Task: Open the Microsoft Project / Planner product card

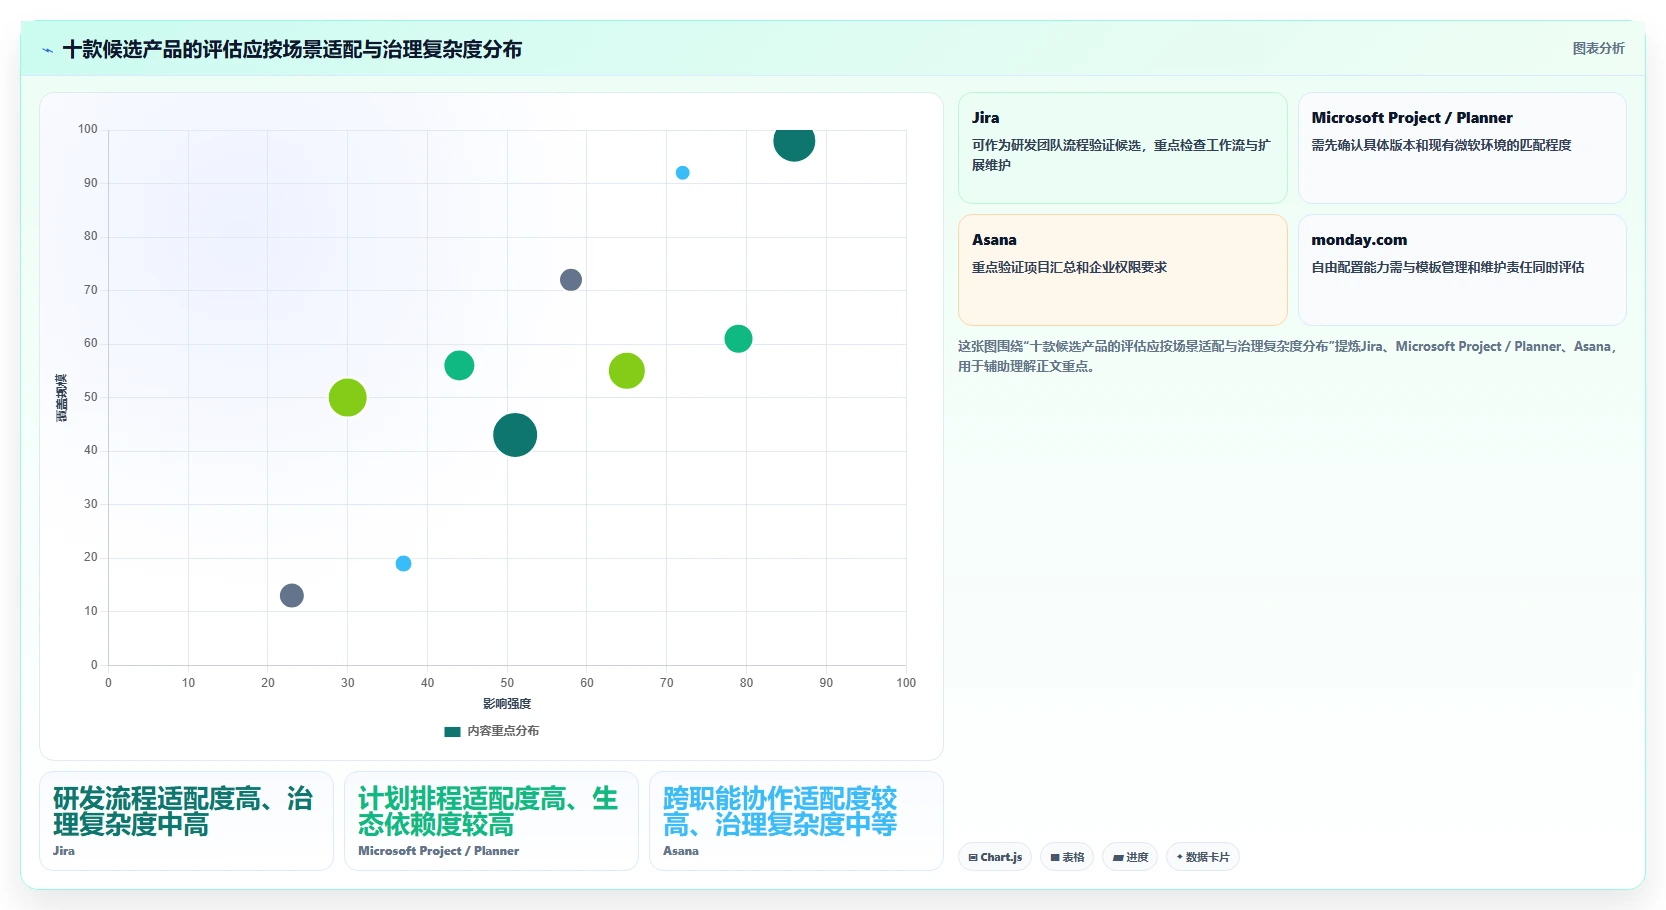Action: pos(1462,148)
